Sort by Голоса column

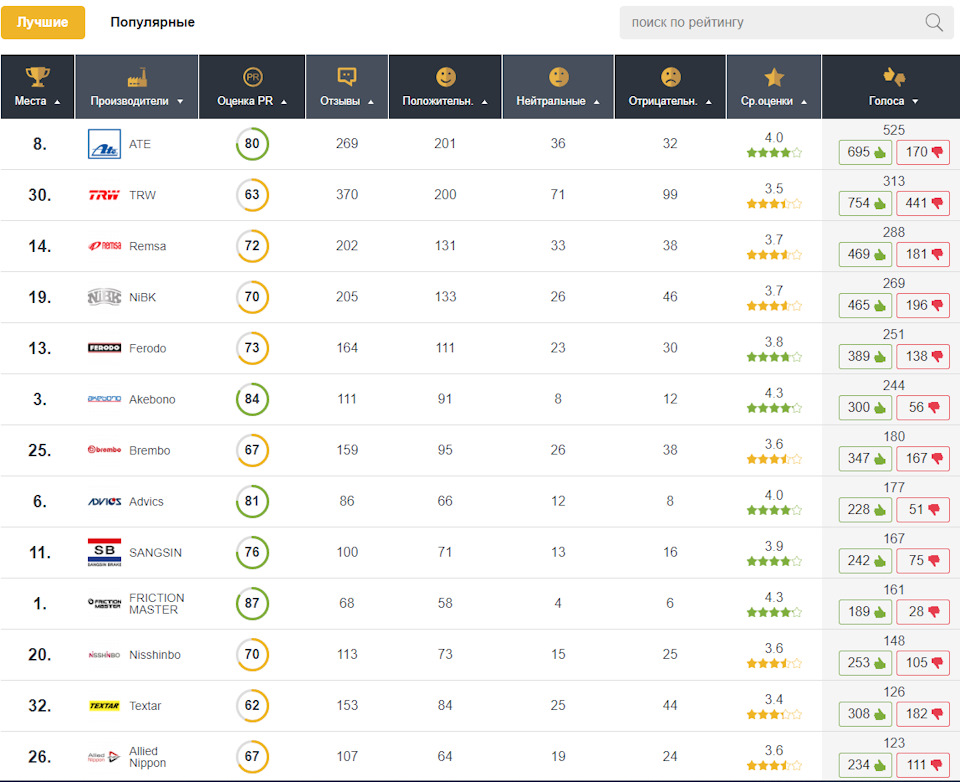pyautogui.click(x=891, y=87)
